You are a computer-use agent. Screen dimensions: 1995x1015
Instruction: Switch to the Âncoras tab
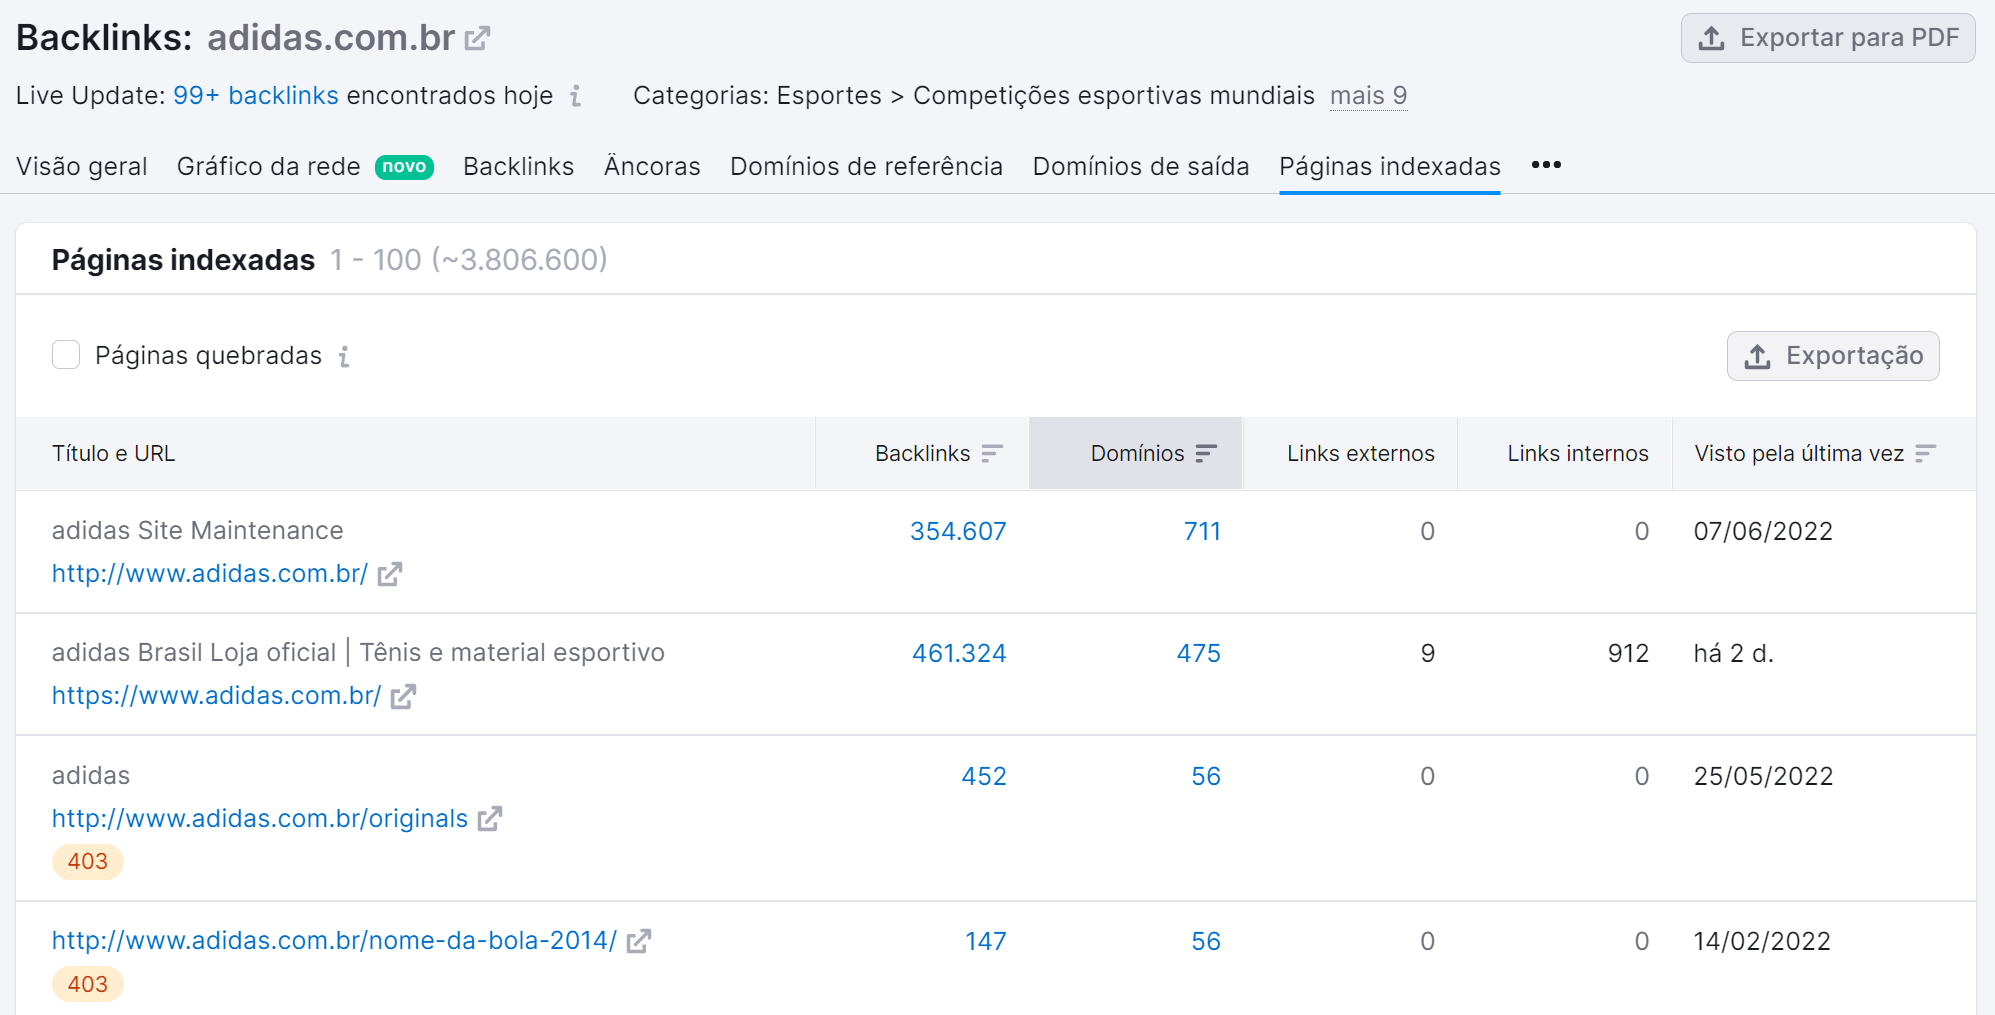tap(652, 166)
